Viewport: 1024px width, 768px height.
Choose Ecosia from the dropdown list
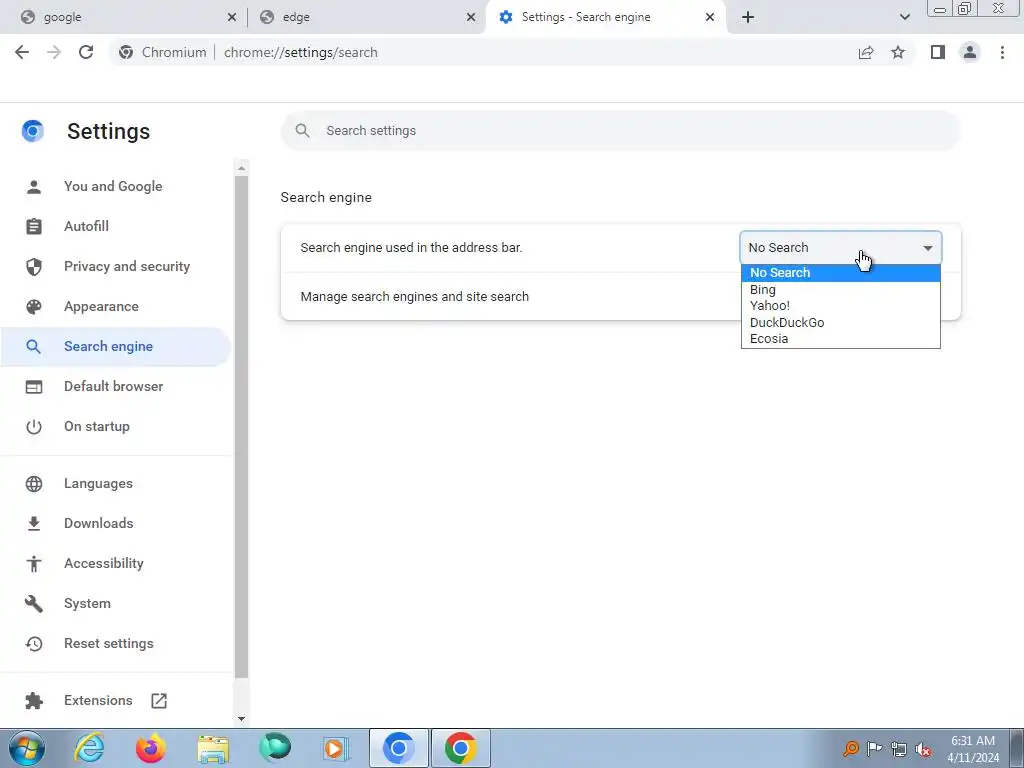[x=840, y=338]
